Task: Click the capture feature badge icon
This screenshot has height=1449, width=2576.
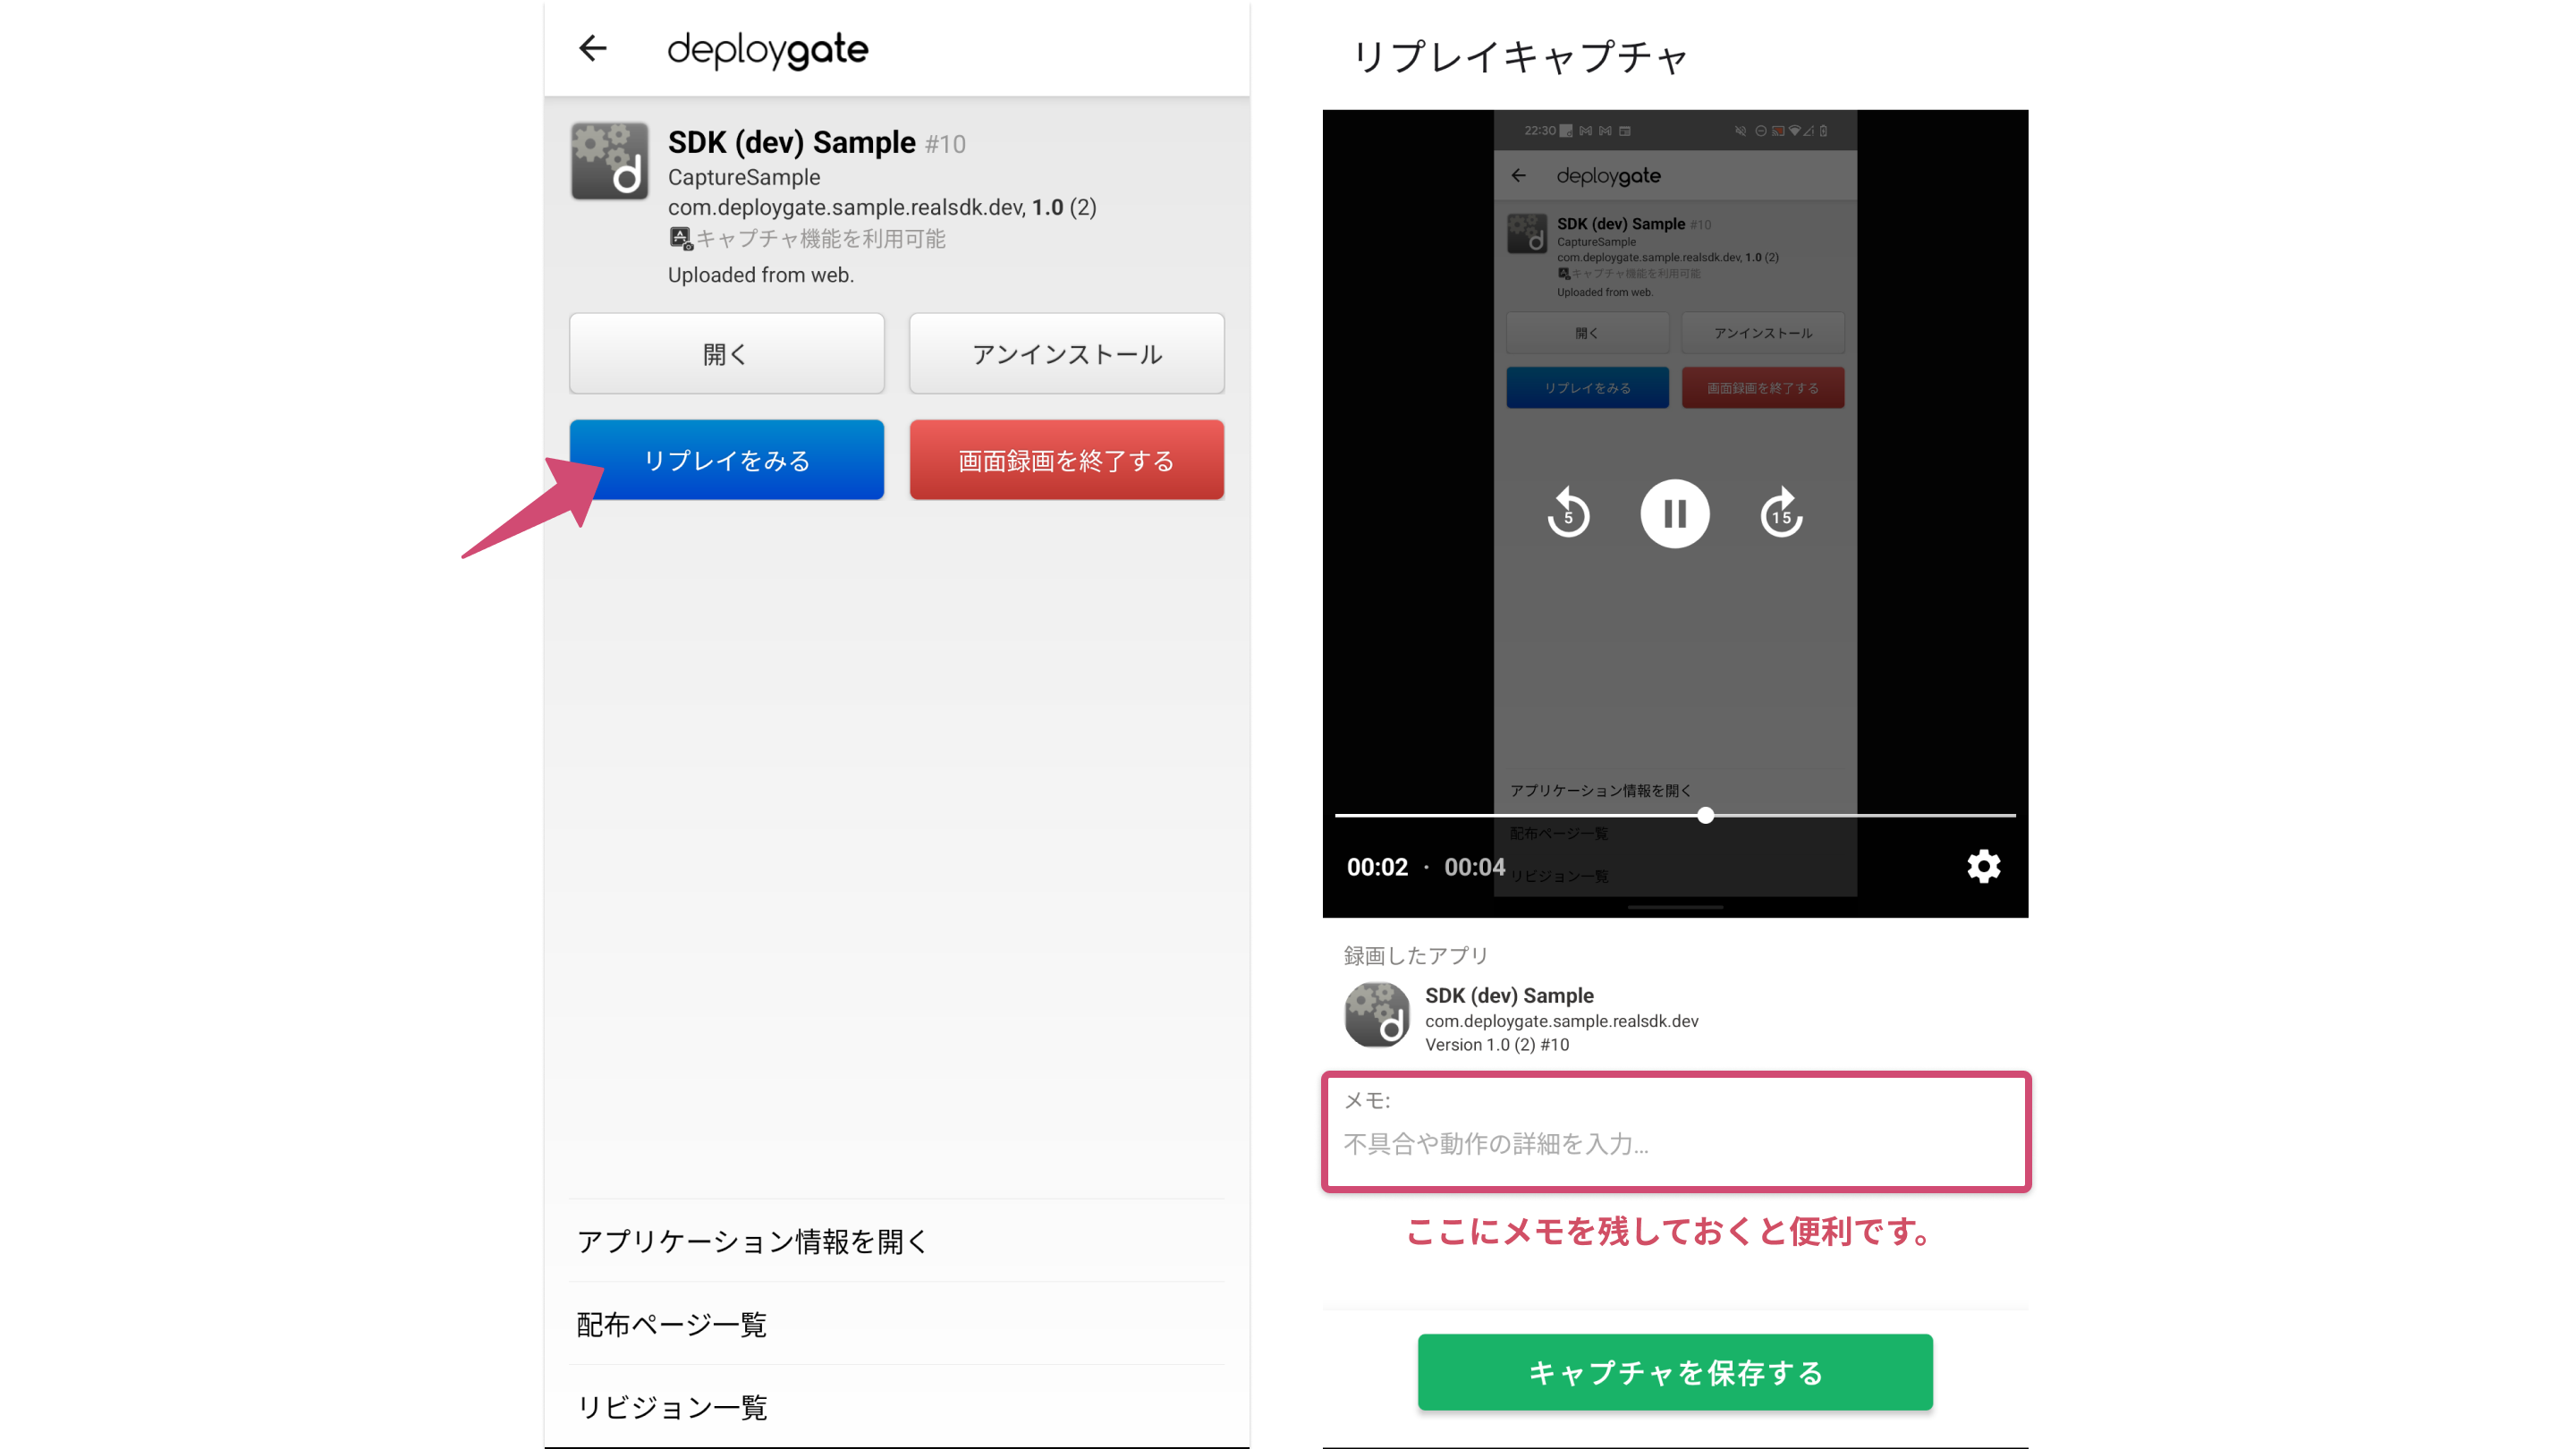Action: click(x=681, y=237)
